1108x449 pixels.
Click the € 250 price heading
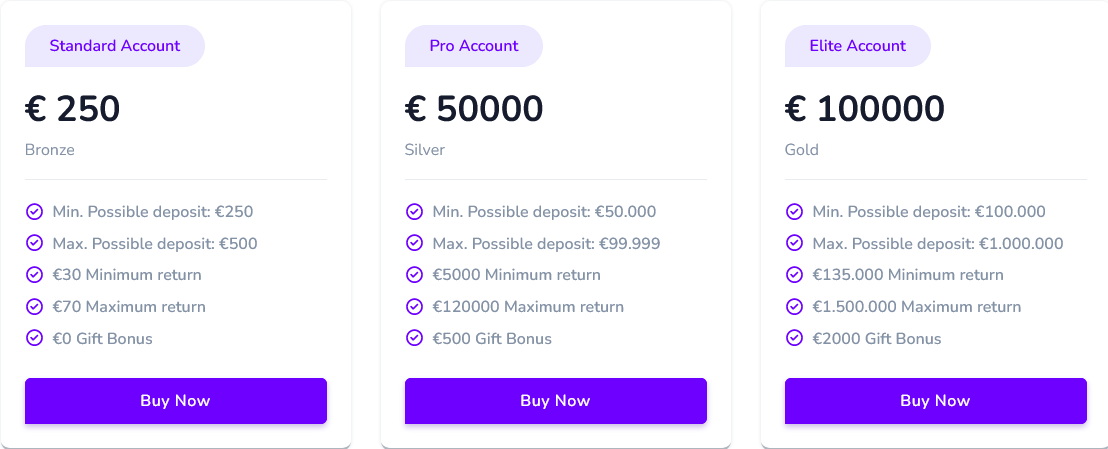[x=73, y=110]
